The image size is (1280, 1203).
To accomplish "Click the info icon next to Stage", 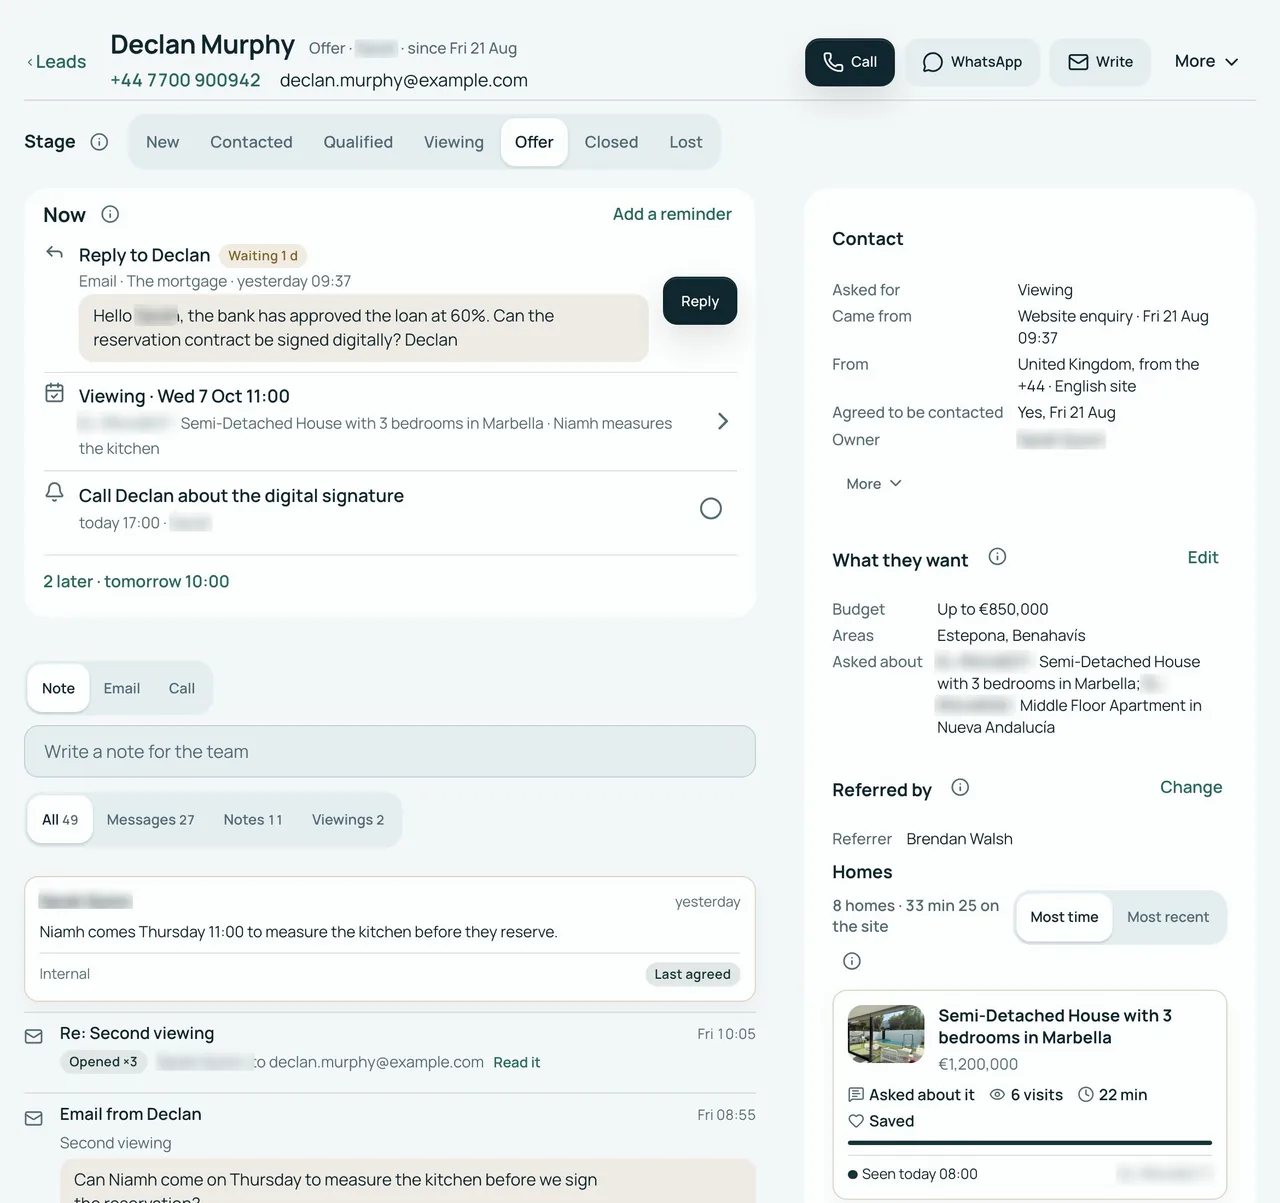I will coord(99,142).
